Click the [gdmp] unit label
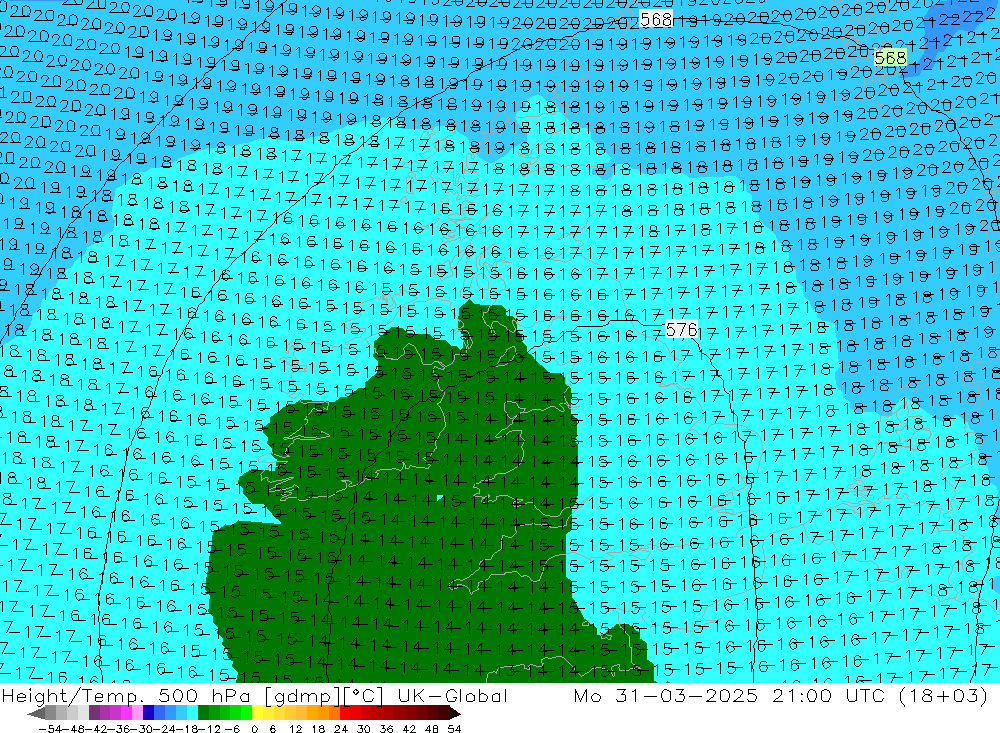Image resolution: width=1000 pixels, height=733 pixels. 303,696
